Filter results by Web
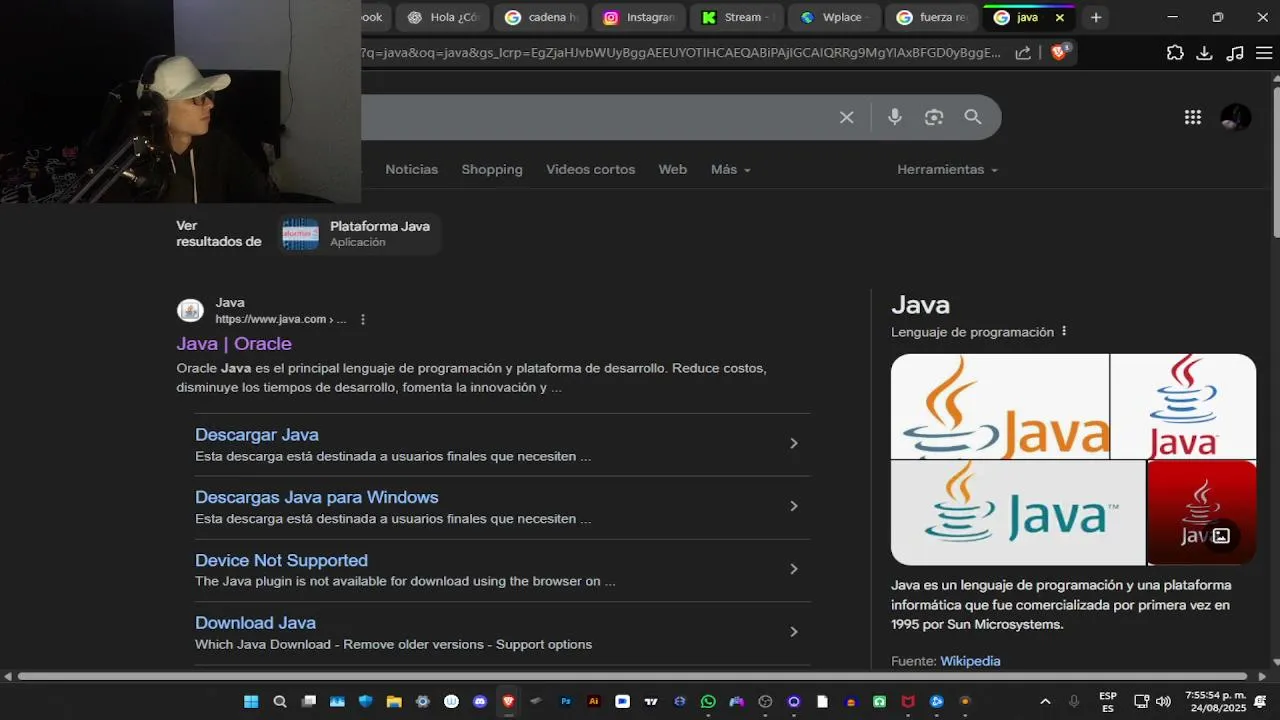This screenshot has height=720, width=1280. pos(673,170)
